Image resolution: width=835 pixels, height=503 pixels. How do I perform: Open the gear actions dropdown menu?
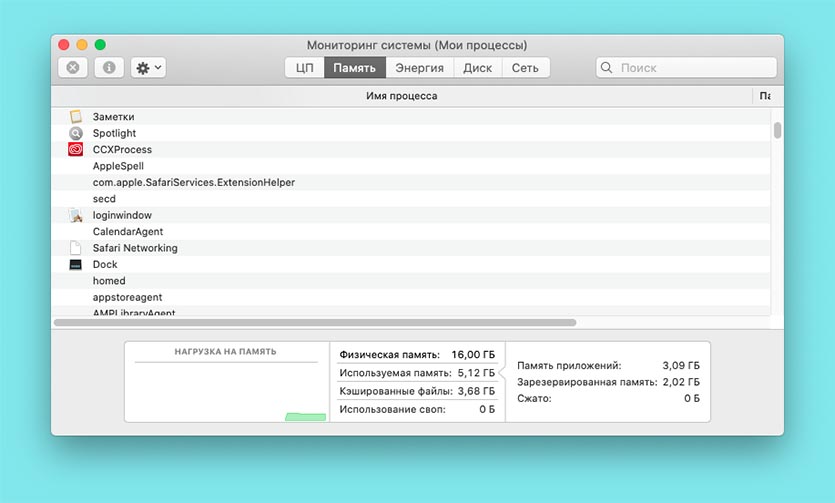click(149, 68)
